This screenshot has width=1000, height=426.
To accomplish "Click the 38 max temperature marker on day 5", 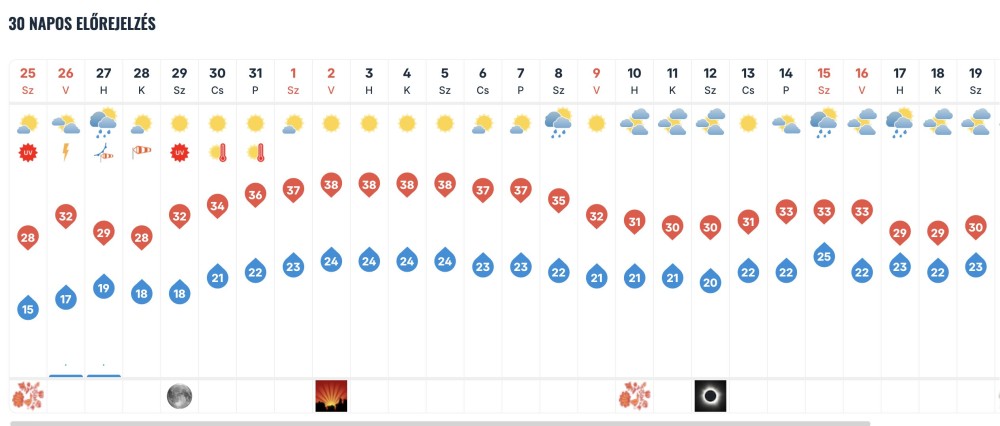I will click(445, 185).
